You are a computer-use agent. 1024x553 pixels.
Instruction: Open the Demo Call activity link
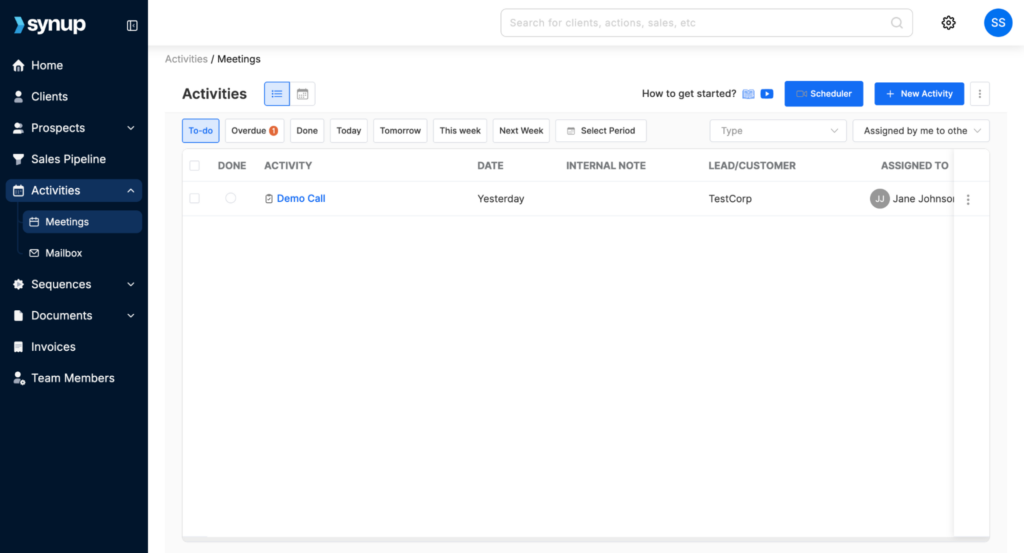pyautogui.click(x=300, y=199)
